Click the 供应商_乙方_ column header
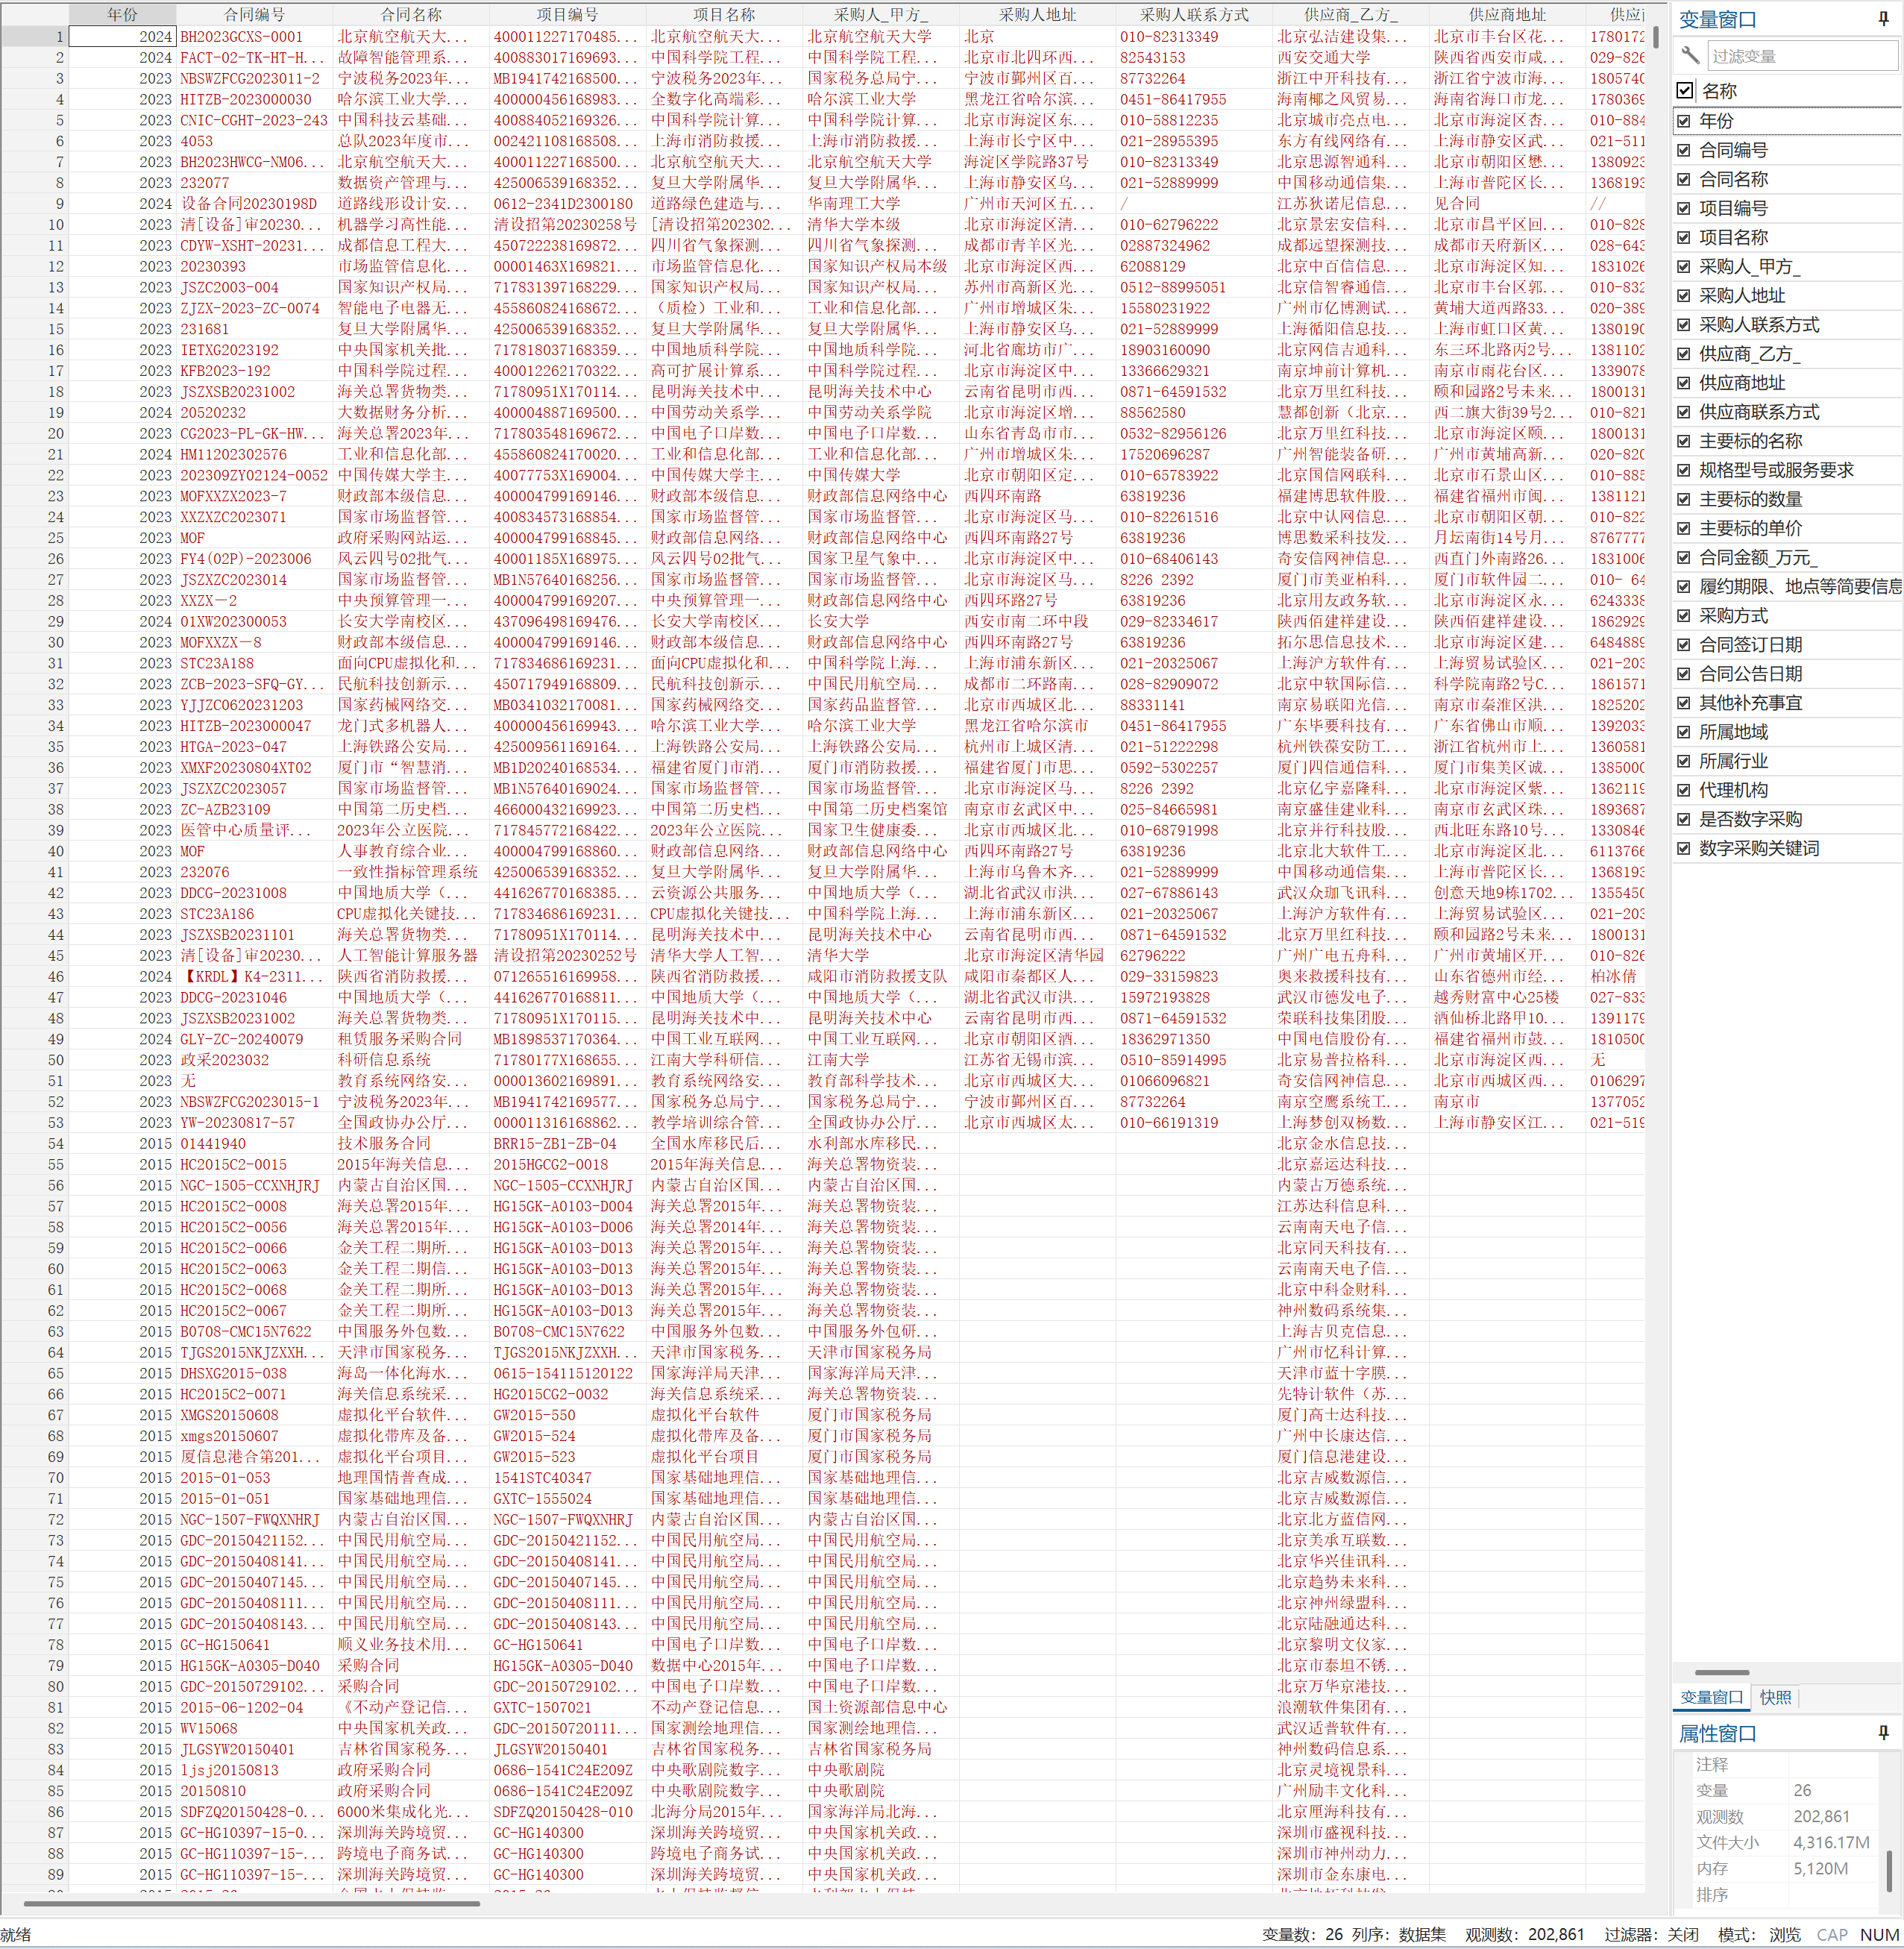The width and height of the screenshot is (1904, 1949). point(1351,14)
